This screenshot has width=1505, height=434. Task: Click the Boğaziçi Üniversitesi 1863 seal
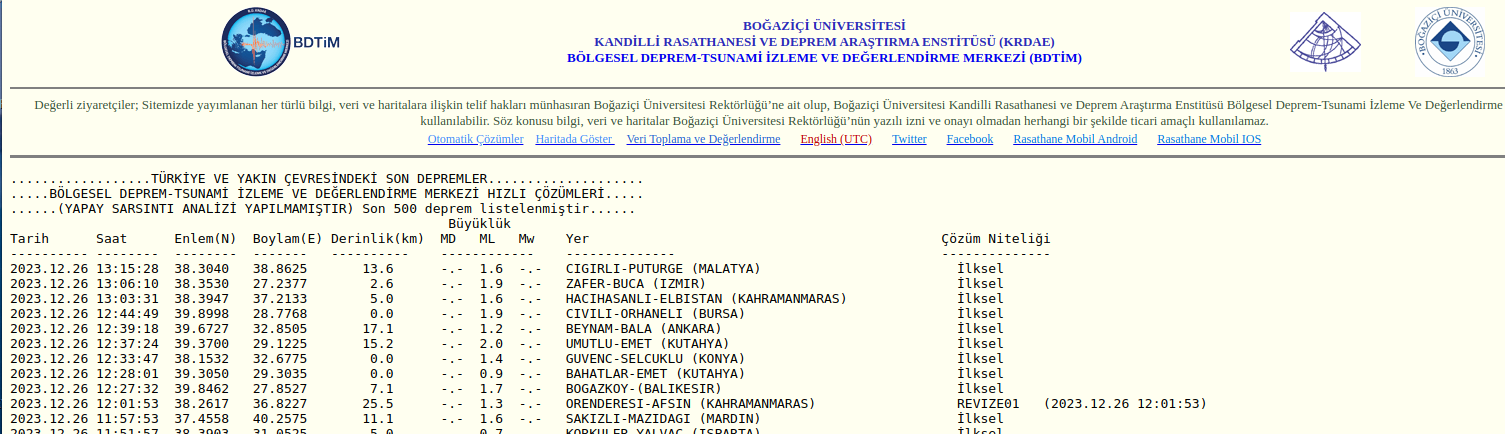1448,44
